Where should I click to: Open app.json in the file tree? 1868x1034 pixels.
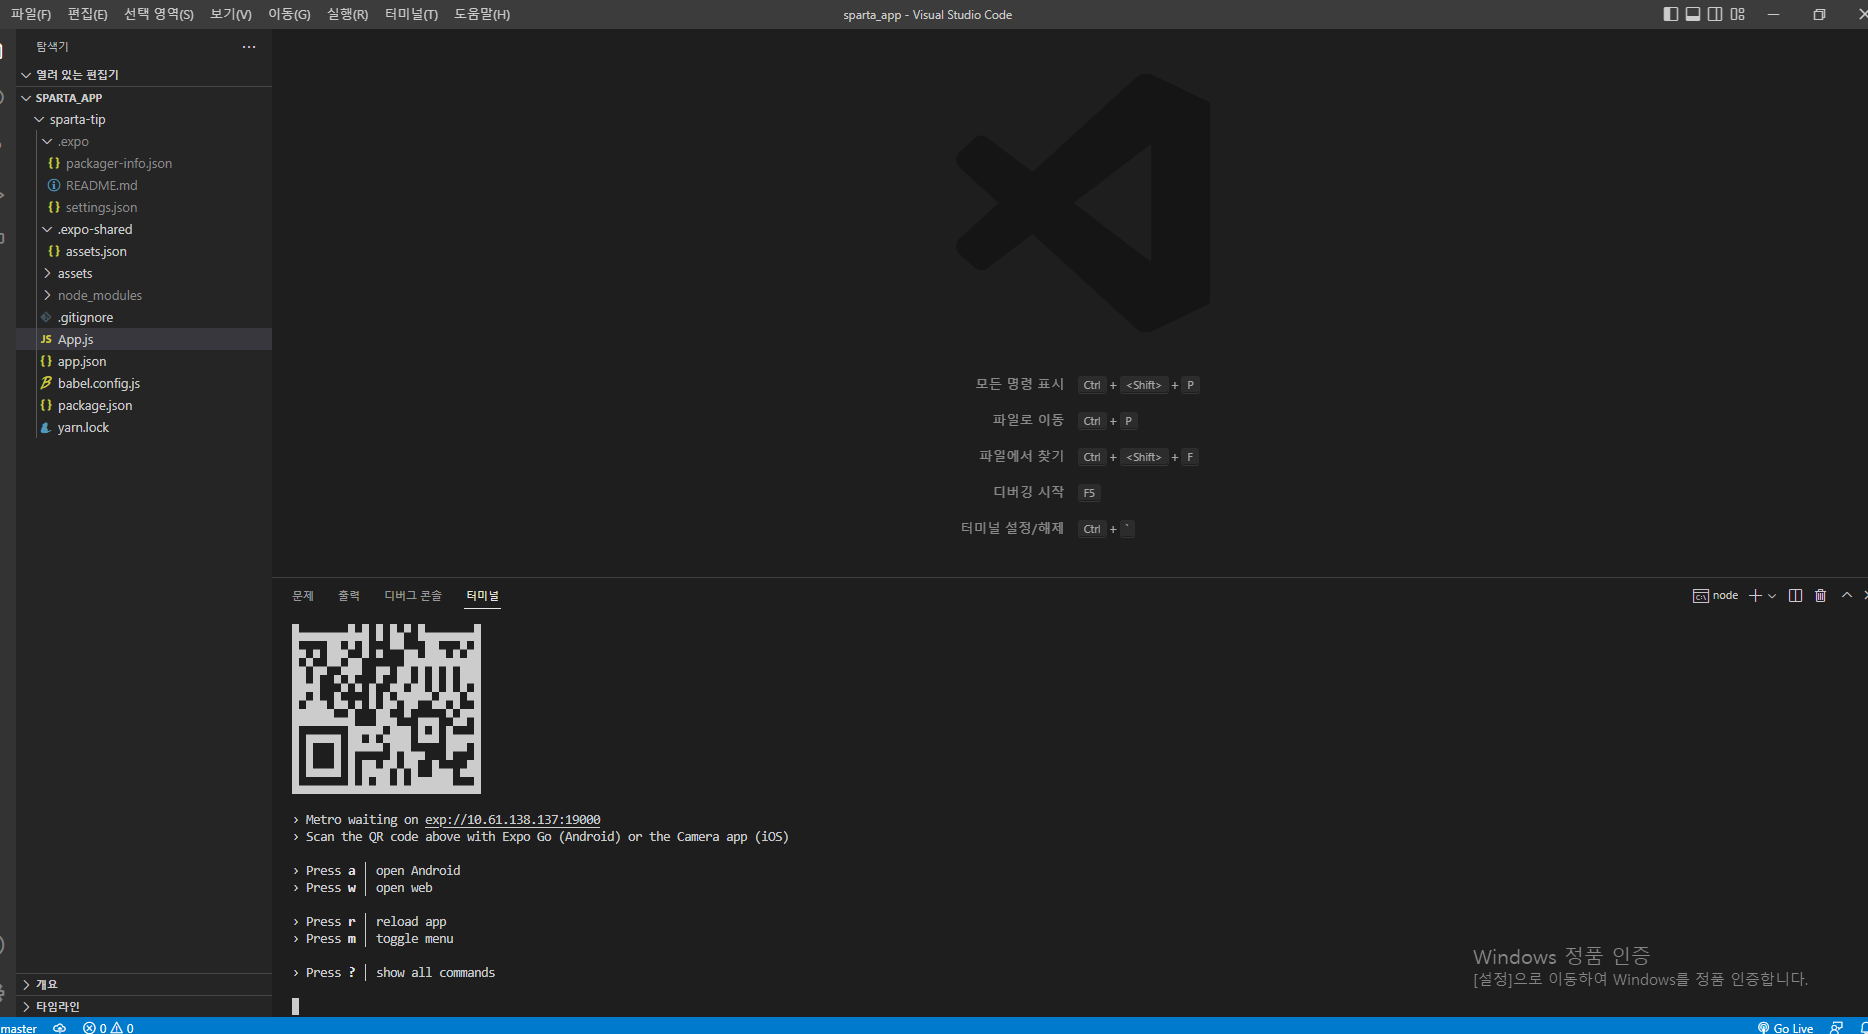(x=144, y=362)
